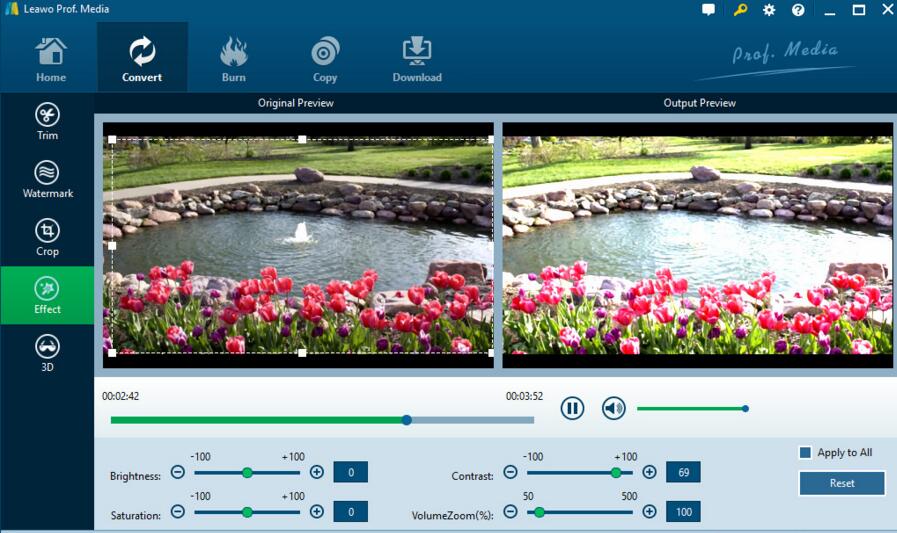Mute the audio with speaker button
Screen dimensions: 897x533
pyautogui.click(x=613, y=408)
